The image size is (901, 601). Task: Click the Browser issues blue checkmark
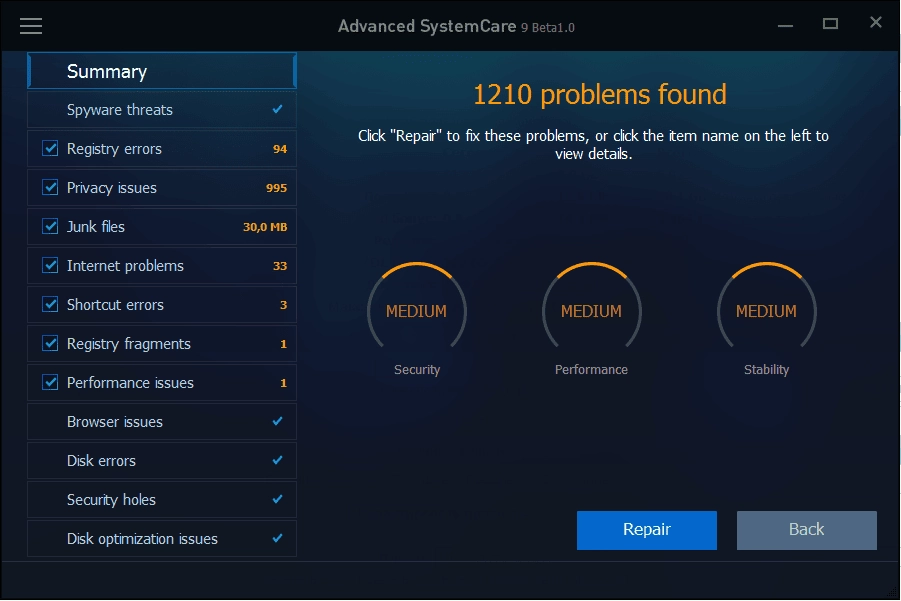[x=278, y=421]
